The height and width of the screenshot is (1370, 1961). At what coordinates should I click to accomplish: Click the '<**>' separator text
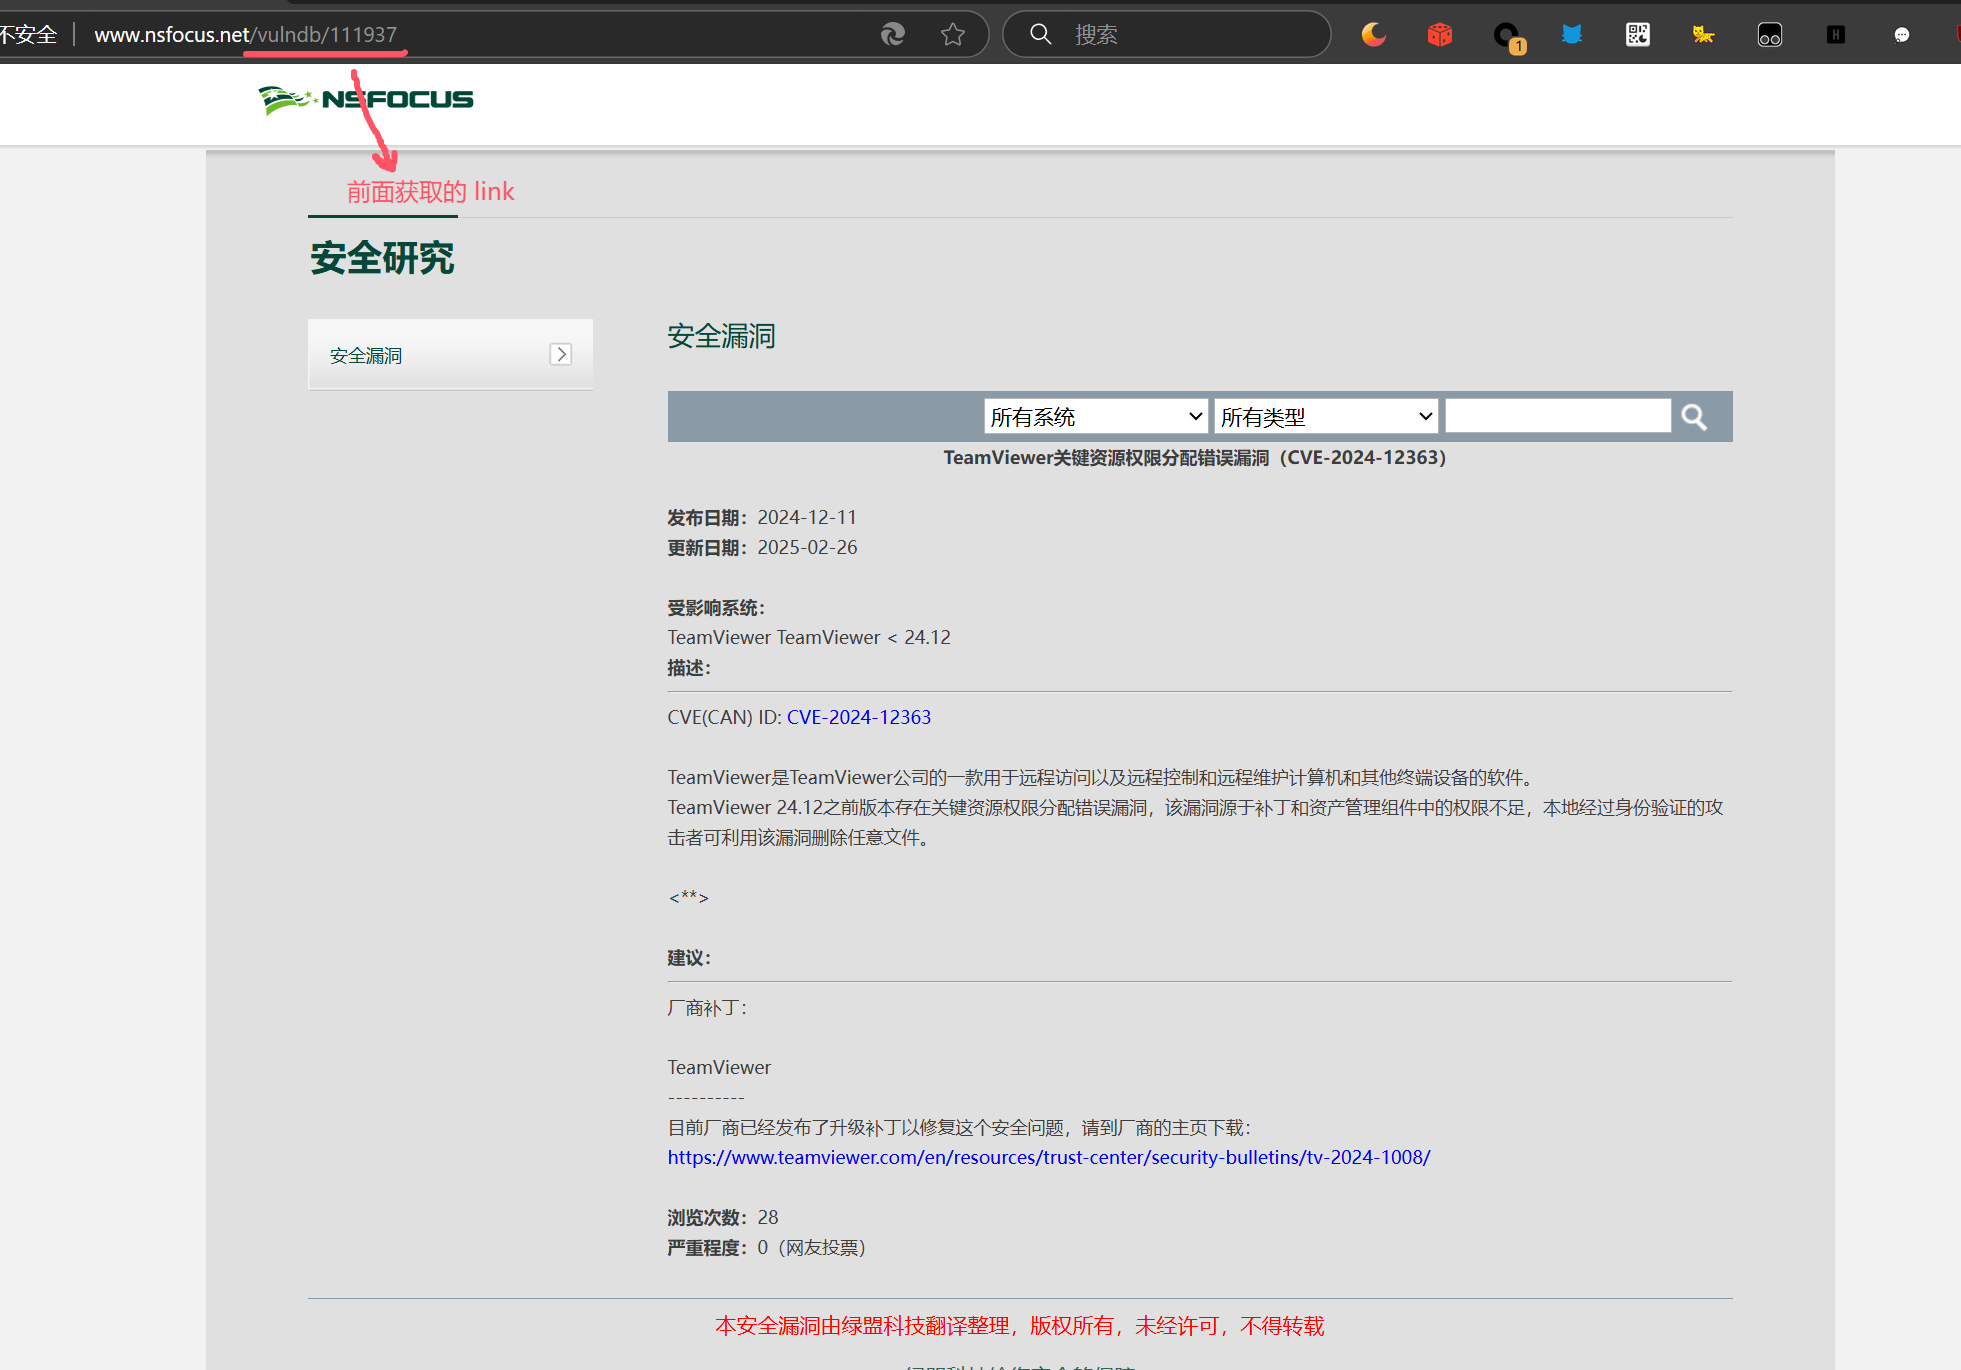click(688, 897)
